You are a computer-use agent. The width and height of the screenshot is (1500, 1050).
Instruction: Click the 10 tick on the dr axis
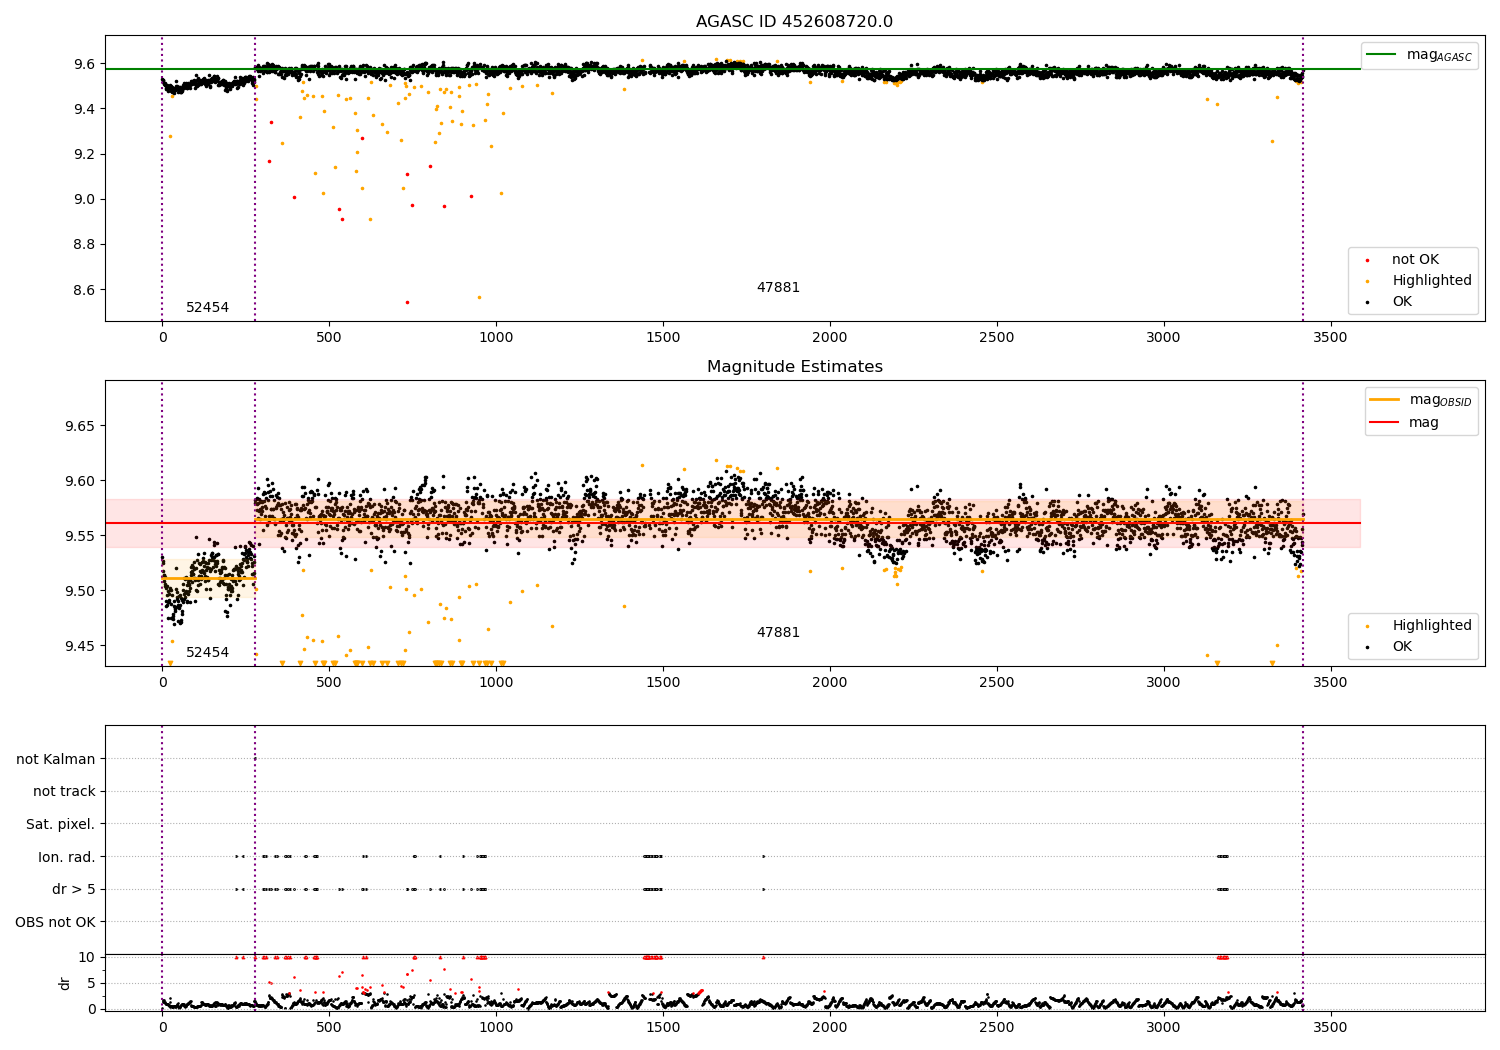tap(87, 957)
